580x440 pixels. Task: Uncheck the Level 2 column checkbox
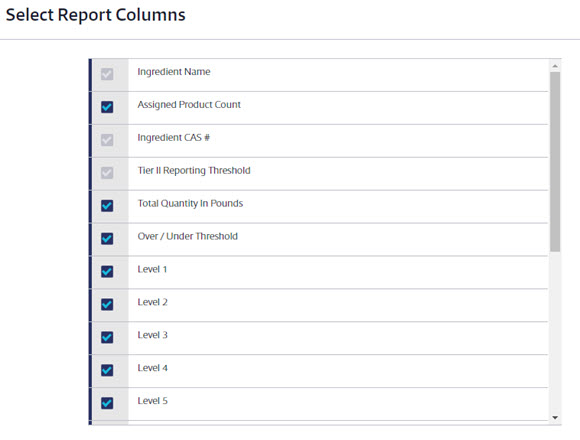(x=107, y=305)
